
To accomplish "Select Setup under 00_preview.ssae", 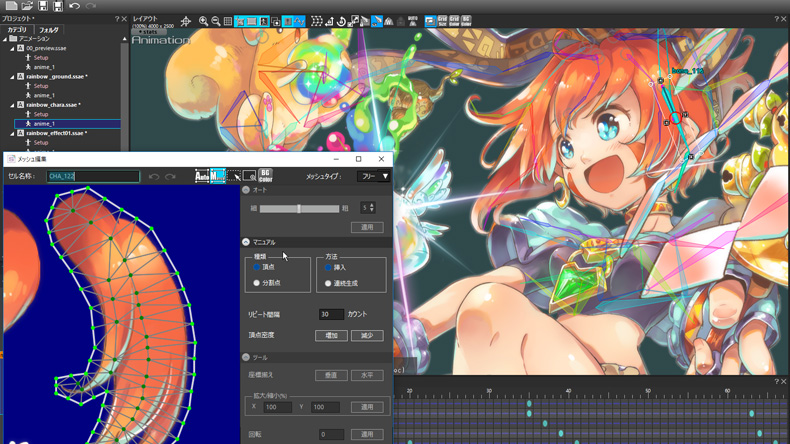I will point(41,57).
